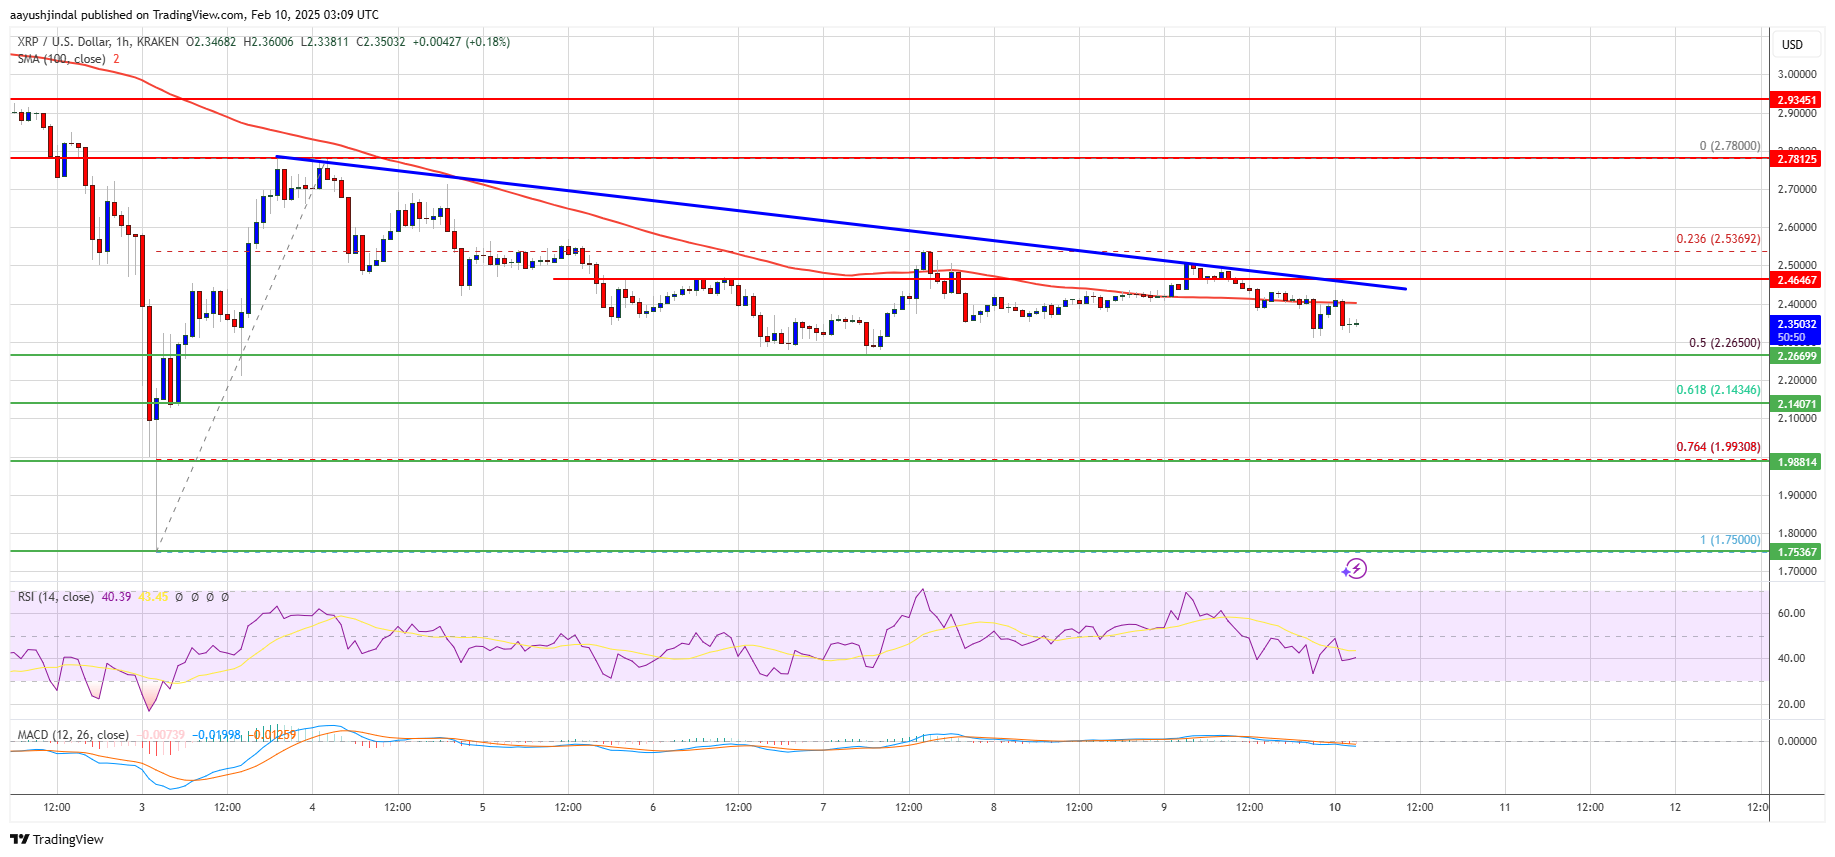Click the date 7 on the time axis
This screenshot has height=857, width=1835.
(823, 807)
